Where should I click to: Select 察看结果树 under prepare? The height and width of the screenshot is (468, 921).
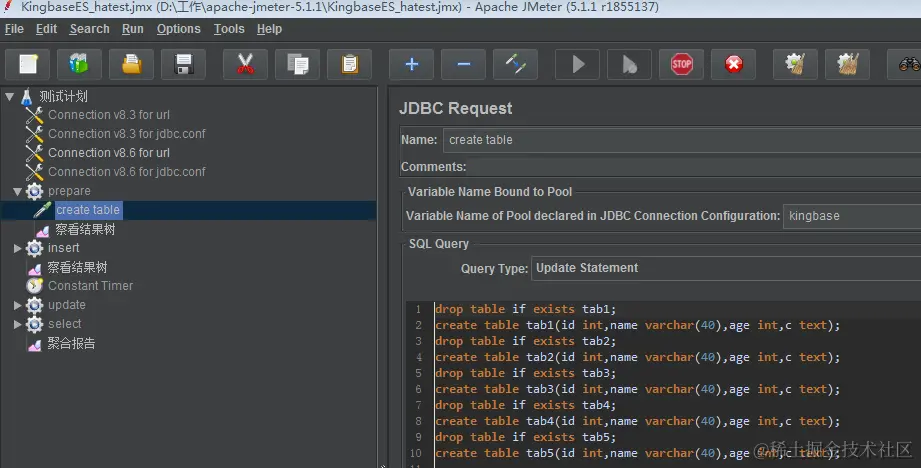click(85, 230)
